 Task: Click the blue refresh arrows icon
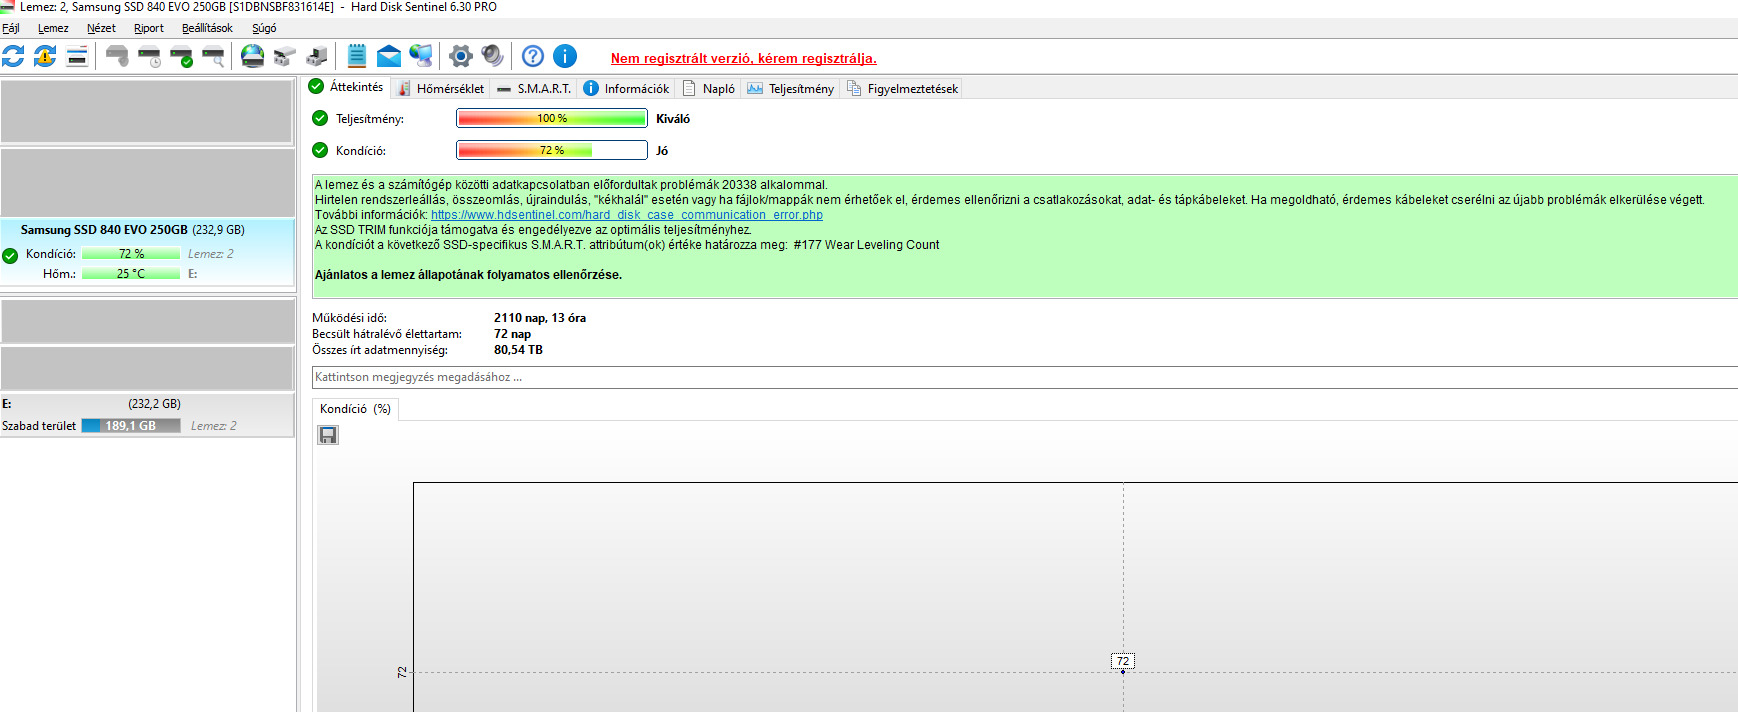point(13,56)
